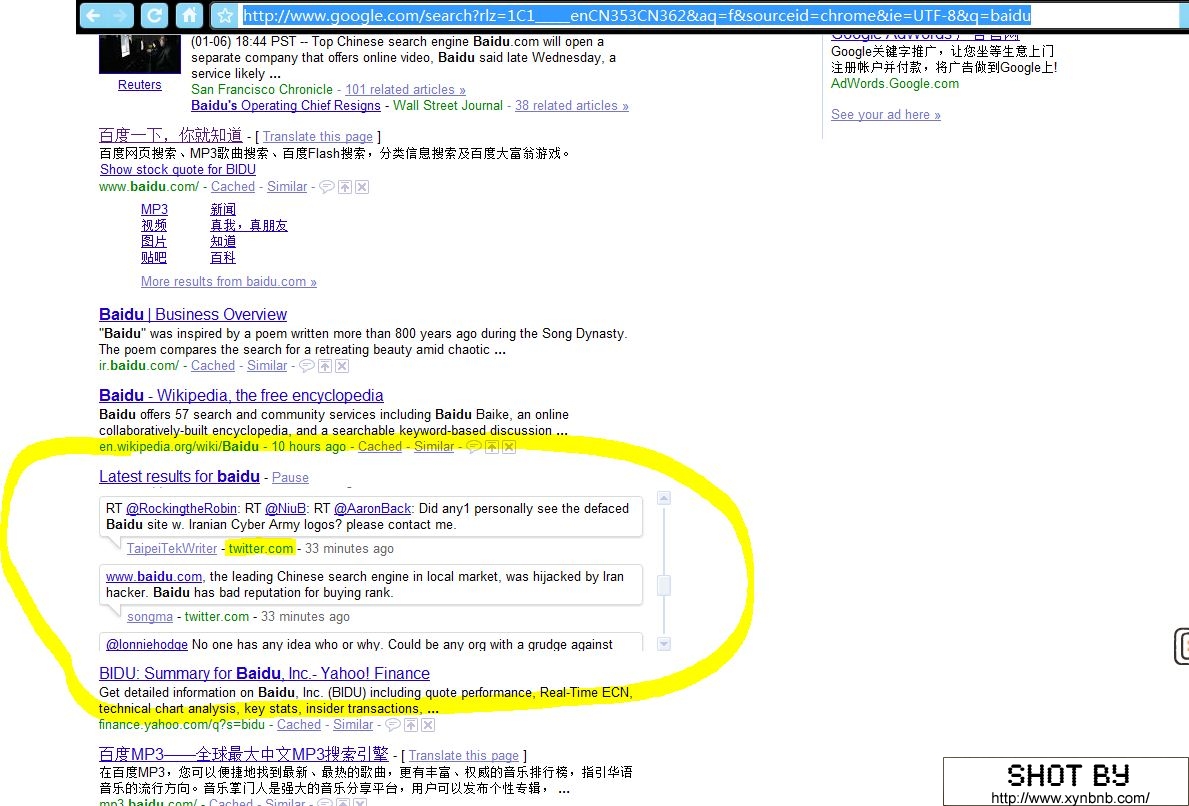The width and height of the screenshot is (1189, 806).
Task: Remove the www.baidu.com result
Action: click(x=362, y=187)
